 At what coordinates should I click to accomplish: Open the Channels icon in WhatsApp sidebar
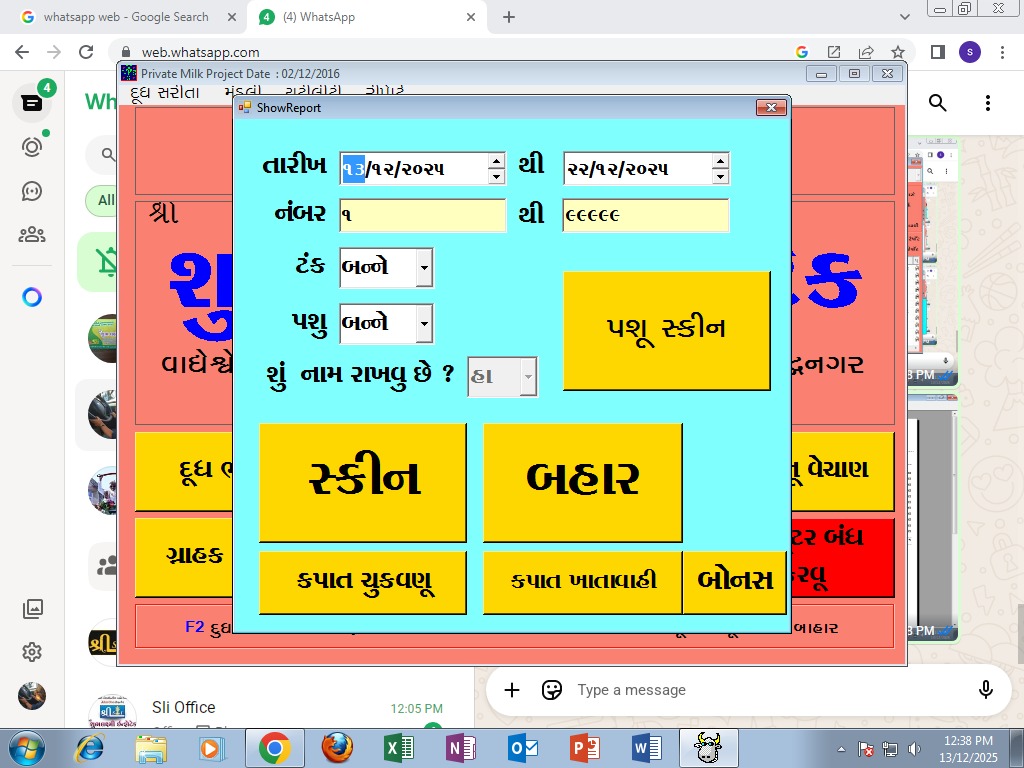tap(31, 190)
